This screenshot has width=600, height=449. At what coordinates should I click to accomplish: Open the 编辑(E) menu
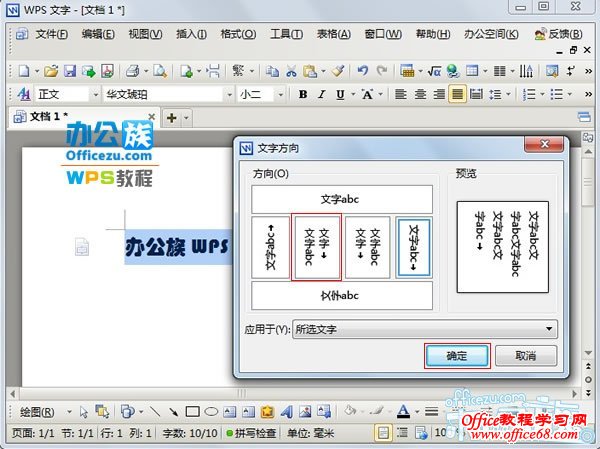pos(98,34)
